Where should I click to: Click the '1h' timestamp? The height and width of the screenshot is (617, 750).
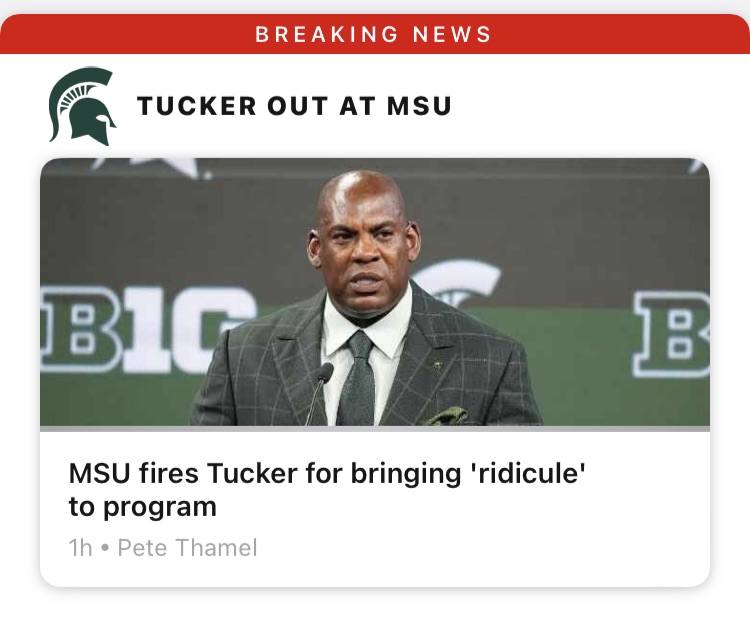(80, 548)
